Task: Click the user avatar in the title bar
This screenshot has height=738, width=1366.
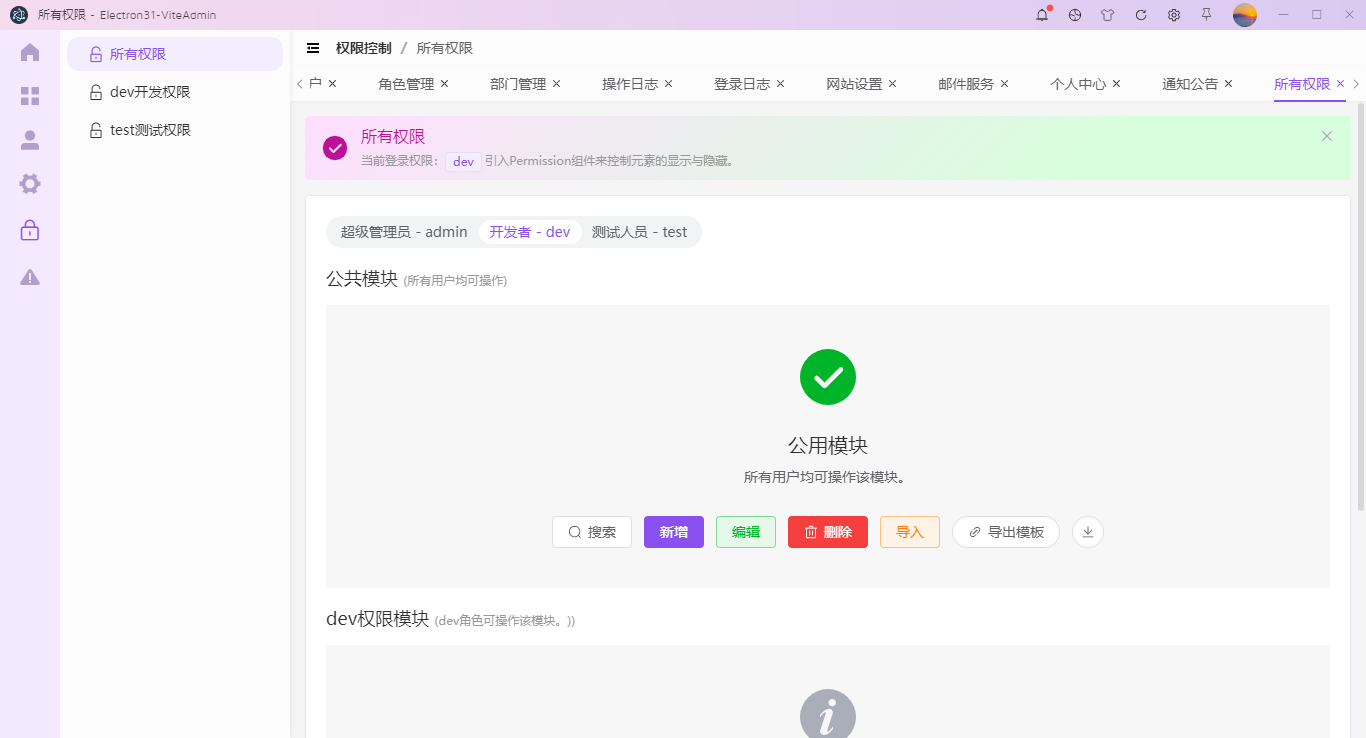Action: click(1243, 15)
